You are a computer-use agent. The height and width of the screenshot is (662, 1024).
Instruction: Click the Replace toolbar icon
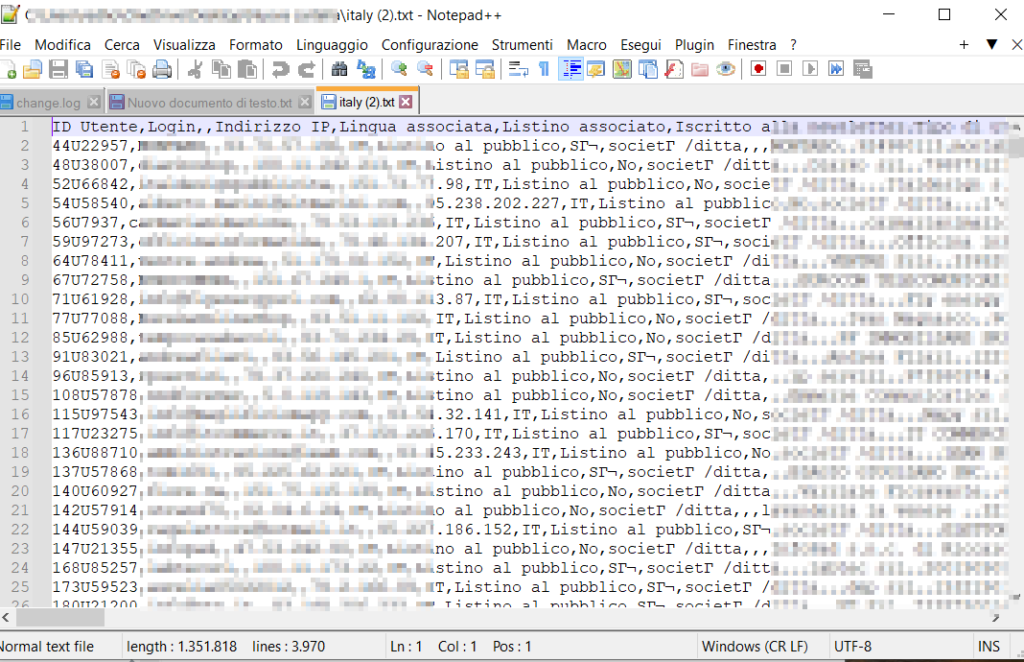366,69
